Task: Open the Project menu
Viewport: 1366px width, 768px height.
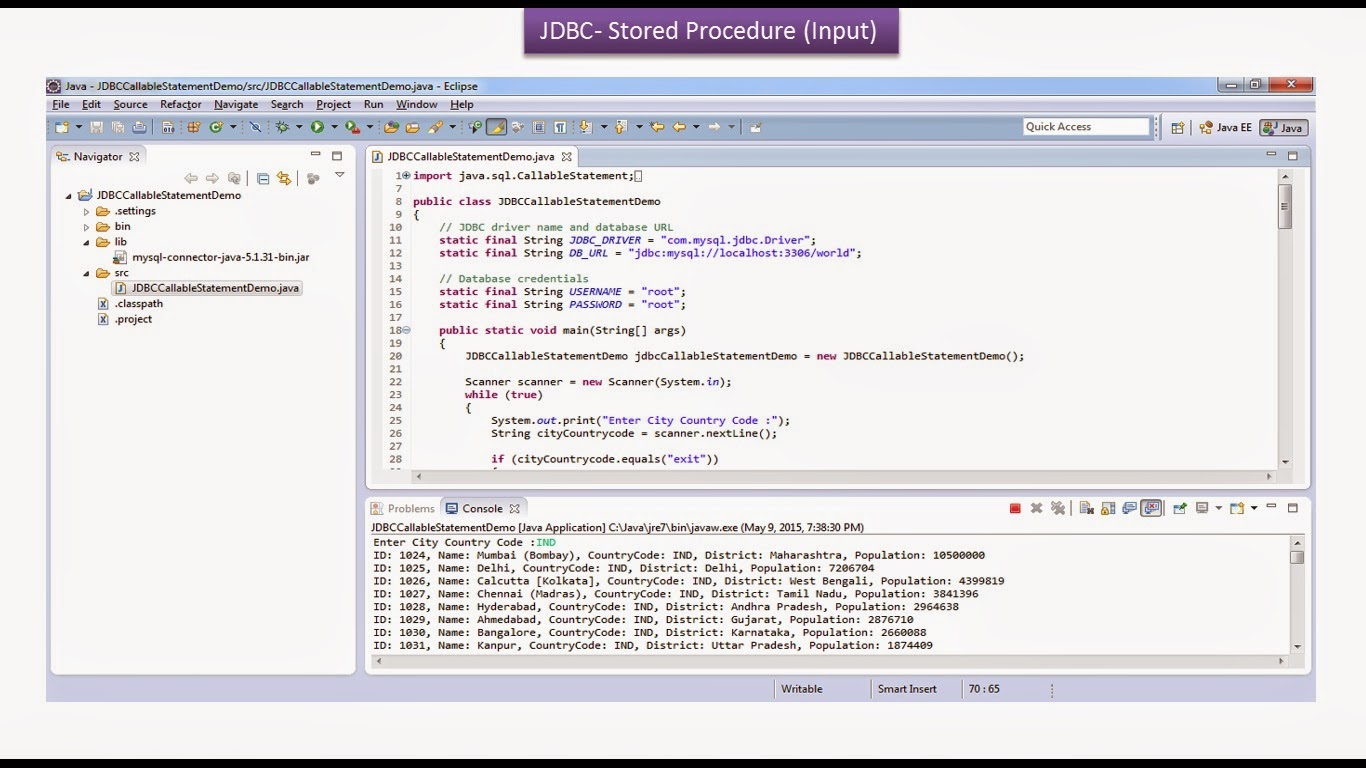Action: click(x=334, y=104)
